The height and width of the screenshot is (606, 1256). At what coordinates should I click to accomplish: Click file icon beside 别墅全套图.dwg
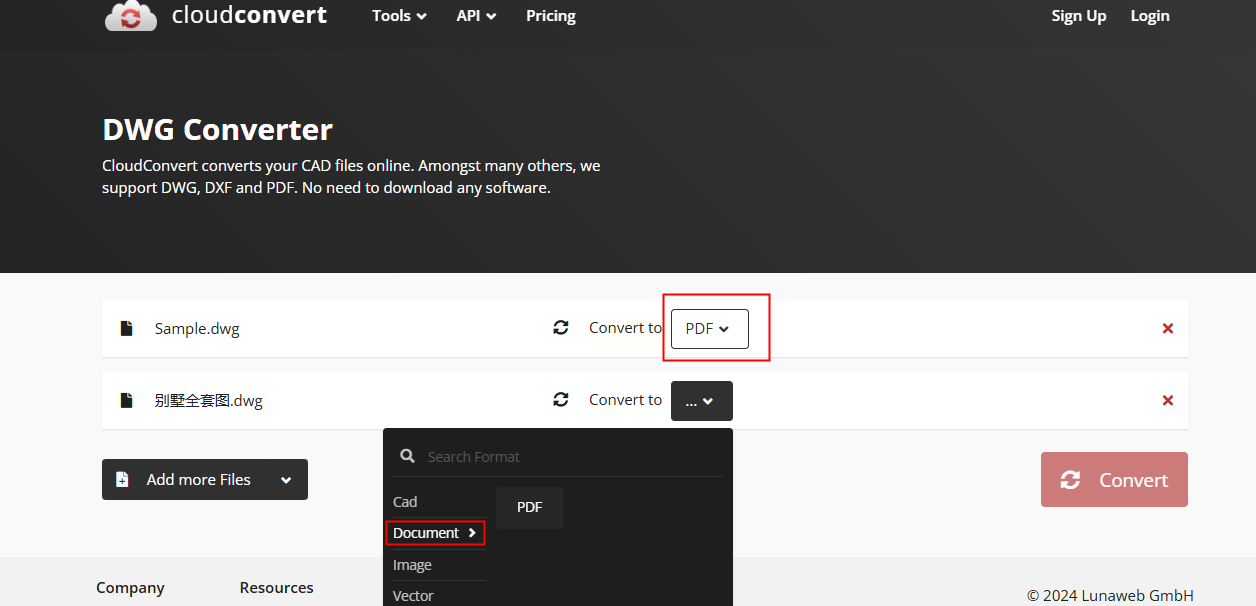pyautogui.click(x=126, y=400)
